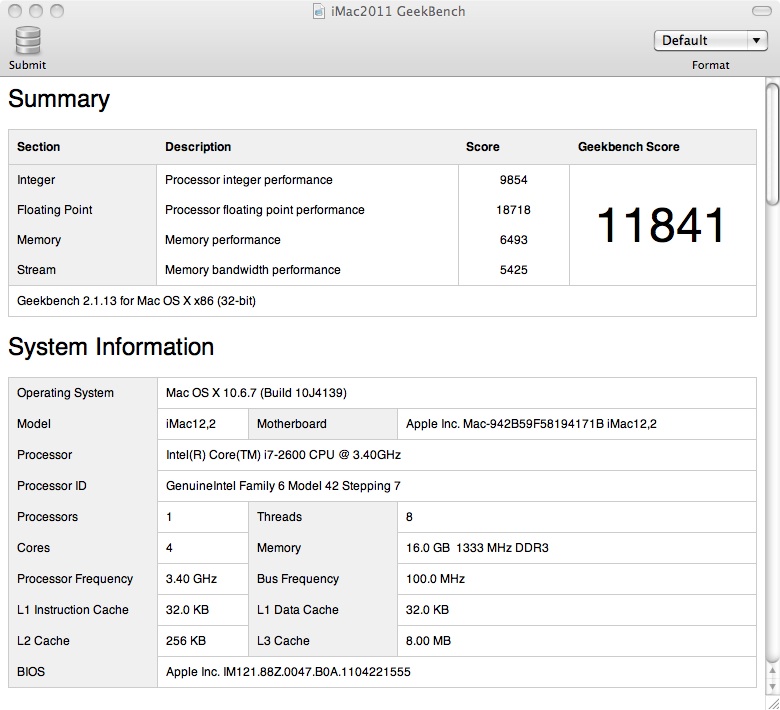Click the 'Section' column header
This screenshot has height=710, width=780.
(38, 147)
